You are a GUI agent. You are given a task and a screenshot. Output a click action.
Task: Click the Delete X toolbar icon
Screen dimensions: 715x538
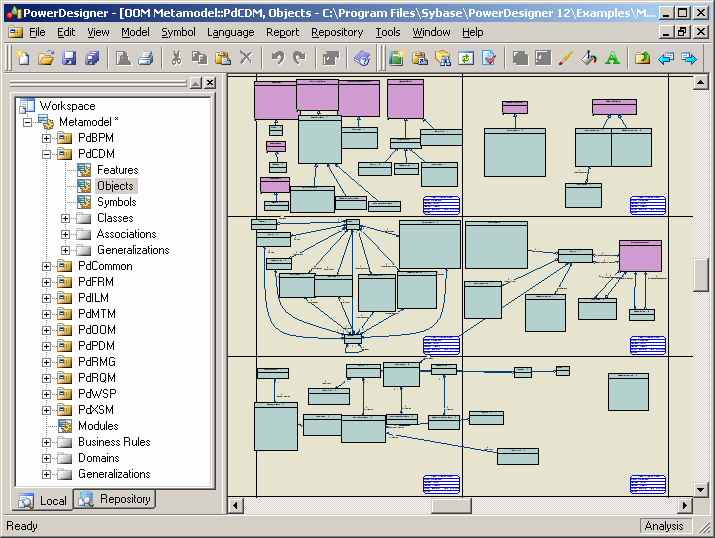246,58
